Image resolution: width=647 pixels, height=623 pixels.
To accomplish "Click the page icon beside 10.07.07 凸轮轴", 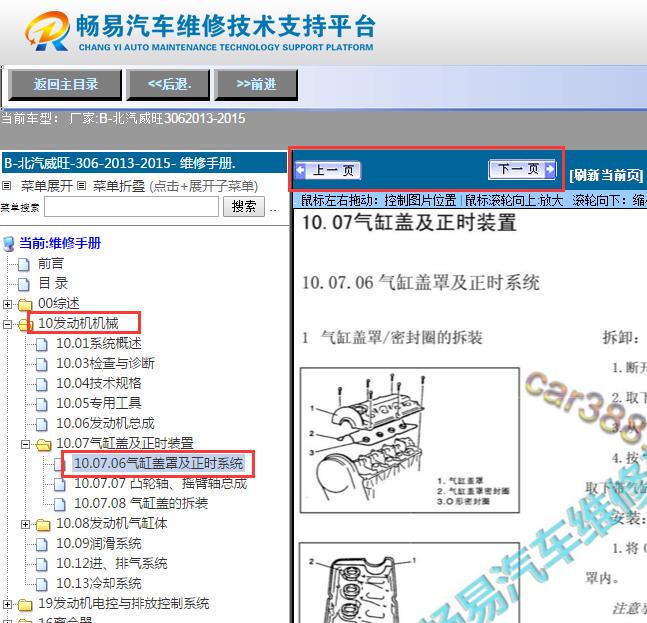I will [60, 484].
